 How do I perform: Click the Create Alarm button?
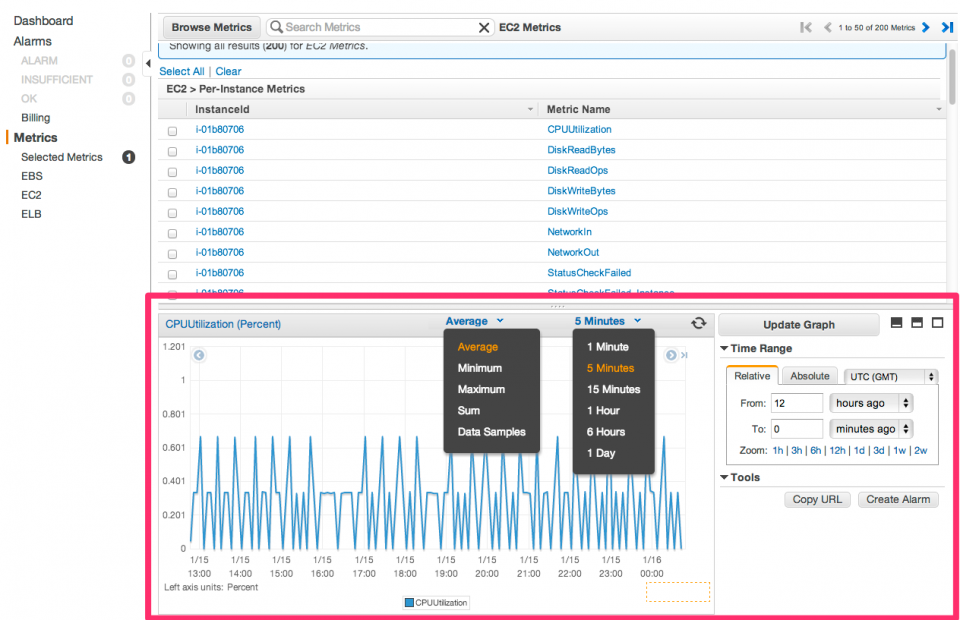point(897,499)
